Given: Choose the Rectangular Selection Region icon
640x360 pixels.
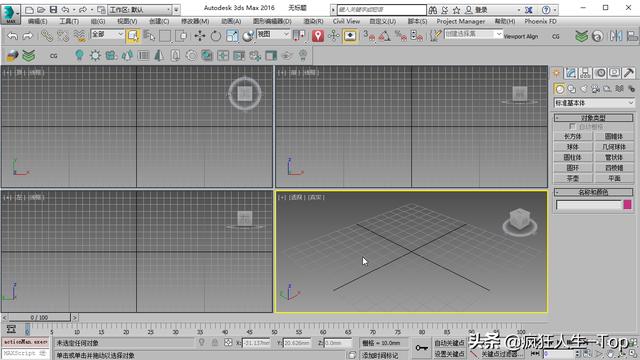Looking at the screenshot, I should click(165, 36).
